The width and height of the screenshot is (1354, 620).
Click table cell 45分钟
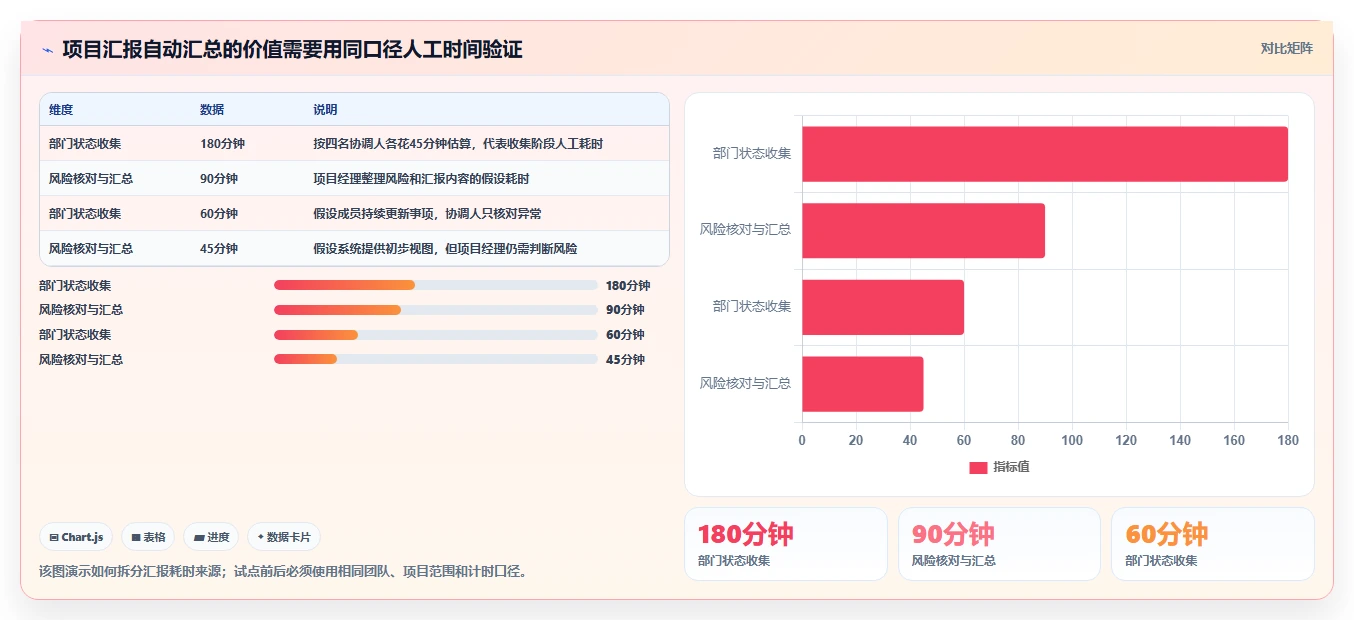tap(219, 249)
